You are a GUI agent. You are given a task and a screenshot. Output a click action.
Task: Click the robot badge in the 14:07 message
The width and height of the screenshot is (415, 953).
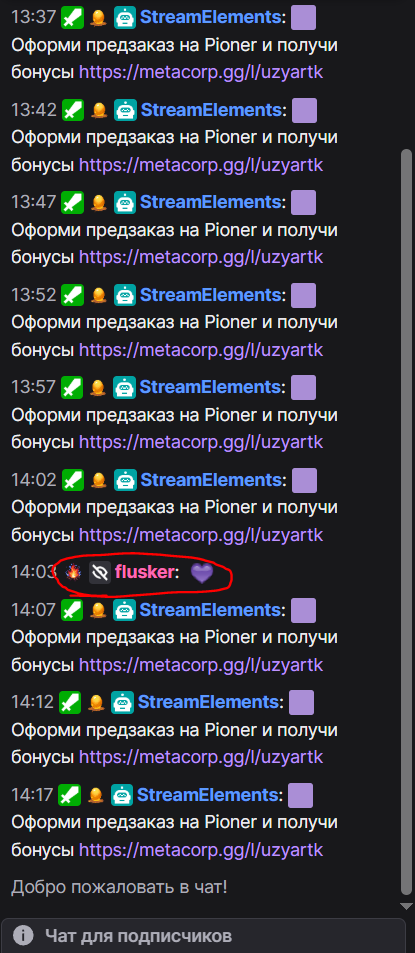[125, 610]
